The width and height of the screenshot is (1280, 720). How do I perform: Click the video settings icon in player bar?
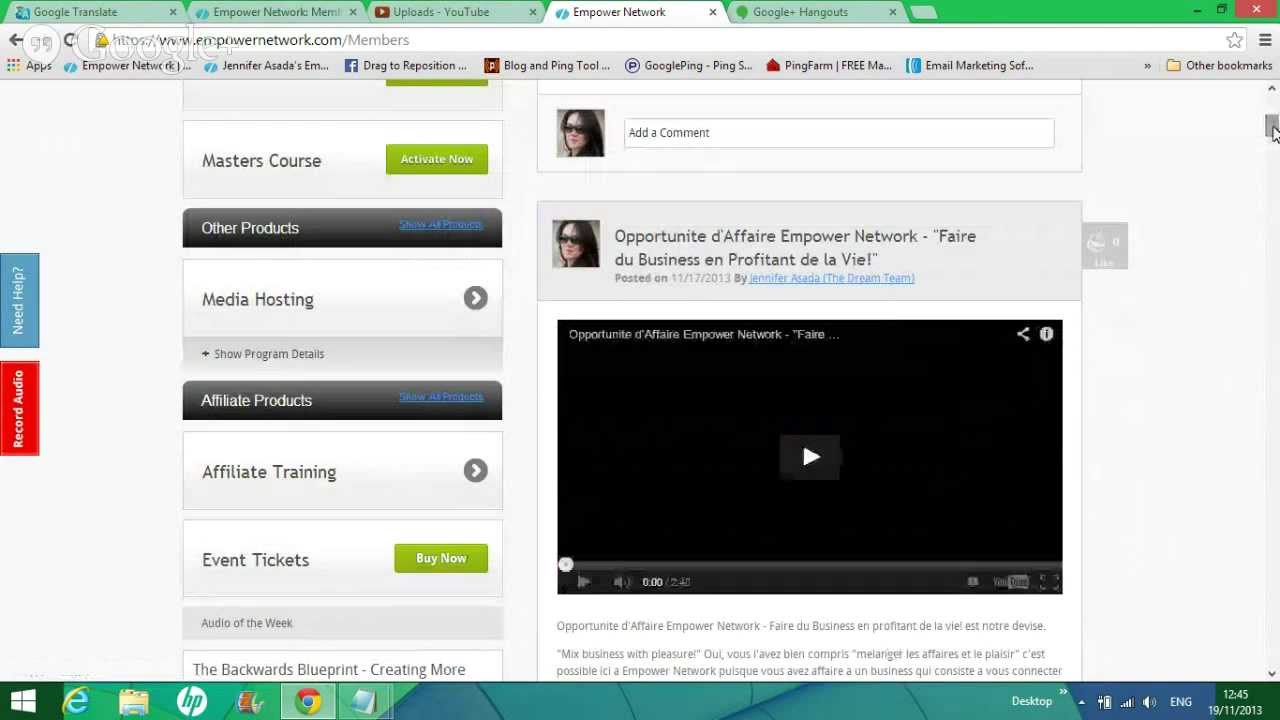tap(972, 582)
